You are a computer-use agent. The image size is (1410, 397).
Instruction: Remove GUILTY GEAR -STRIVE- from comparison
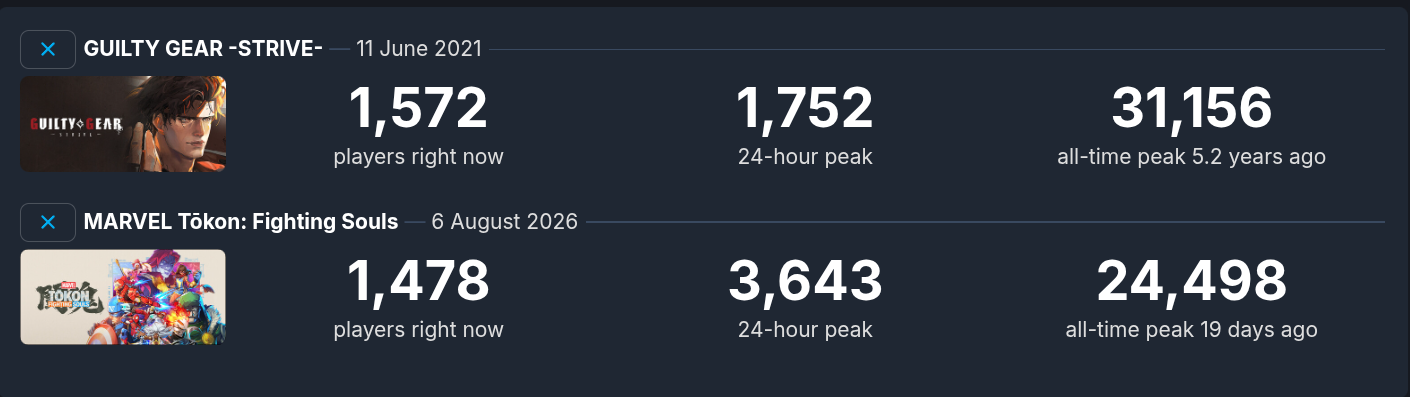point(48,49)
